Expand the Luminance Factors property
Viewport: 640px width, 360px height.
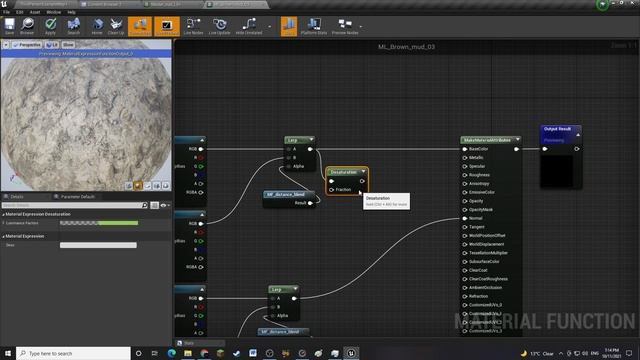[x=3, y=223]
